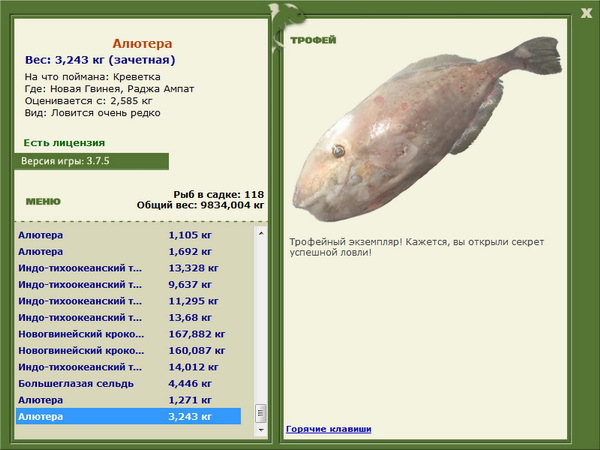600x450 pixels.
Task: Select Индо-тихоокеанский 11,295 кг row
Action: point(128,301)
